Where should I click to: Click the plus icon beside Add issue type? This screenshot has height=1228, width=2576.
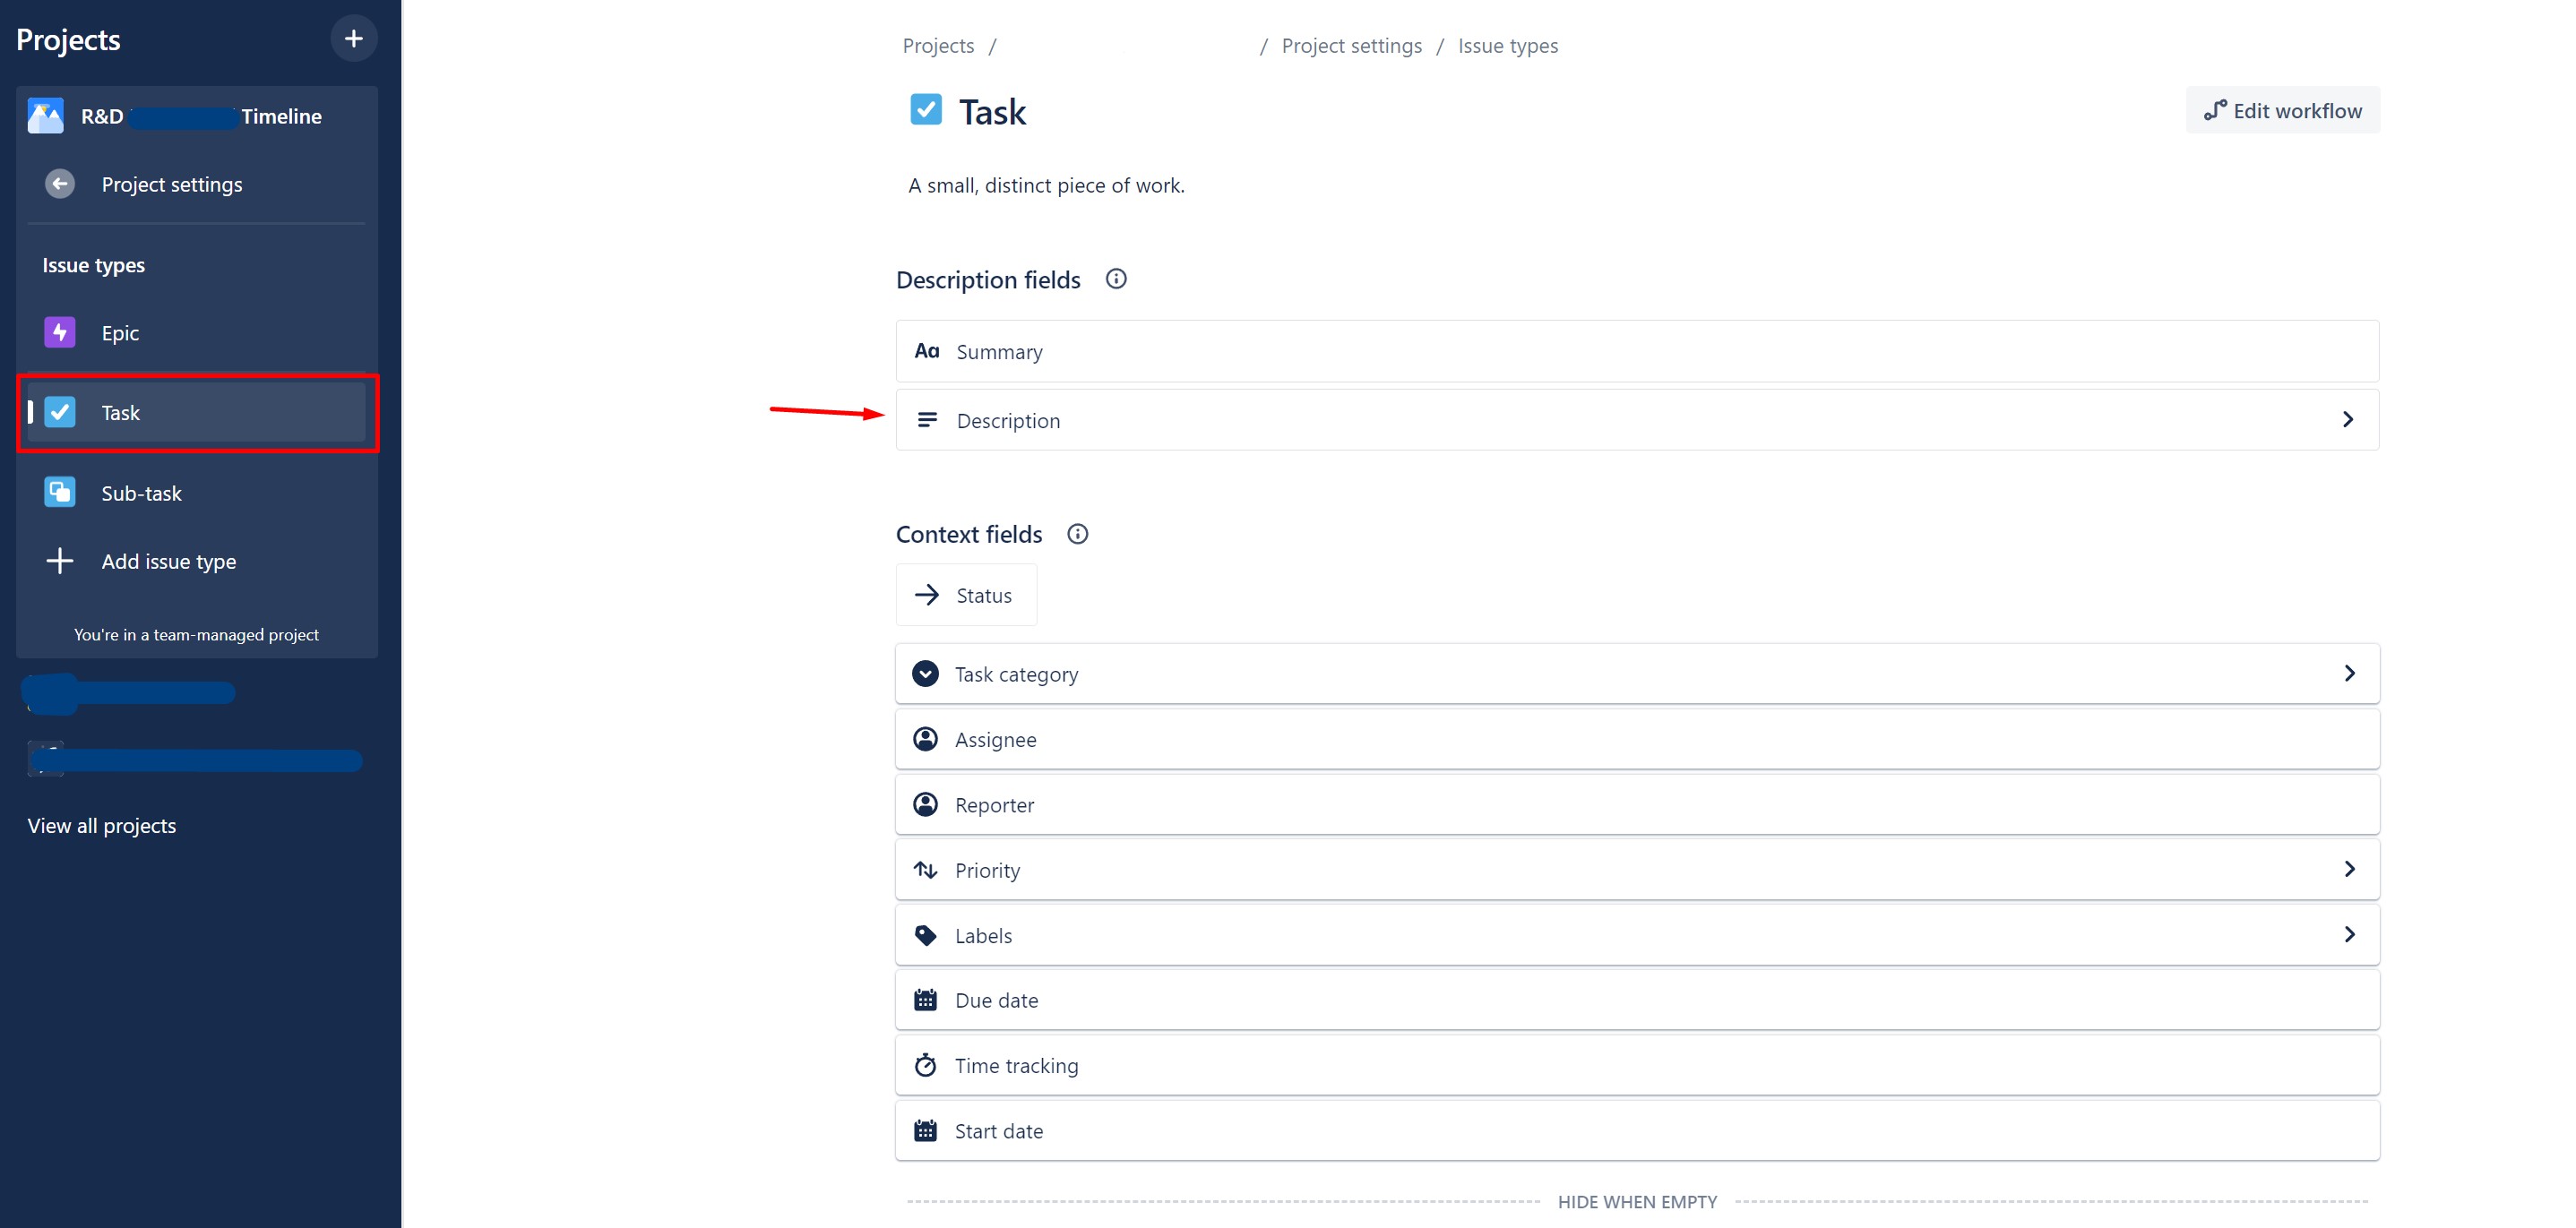pos(60,560)
